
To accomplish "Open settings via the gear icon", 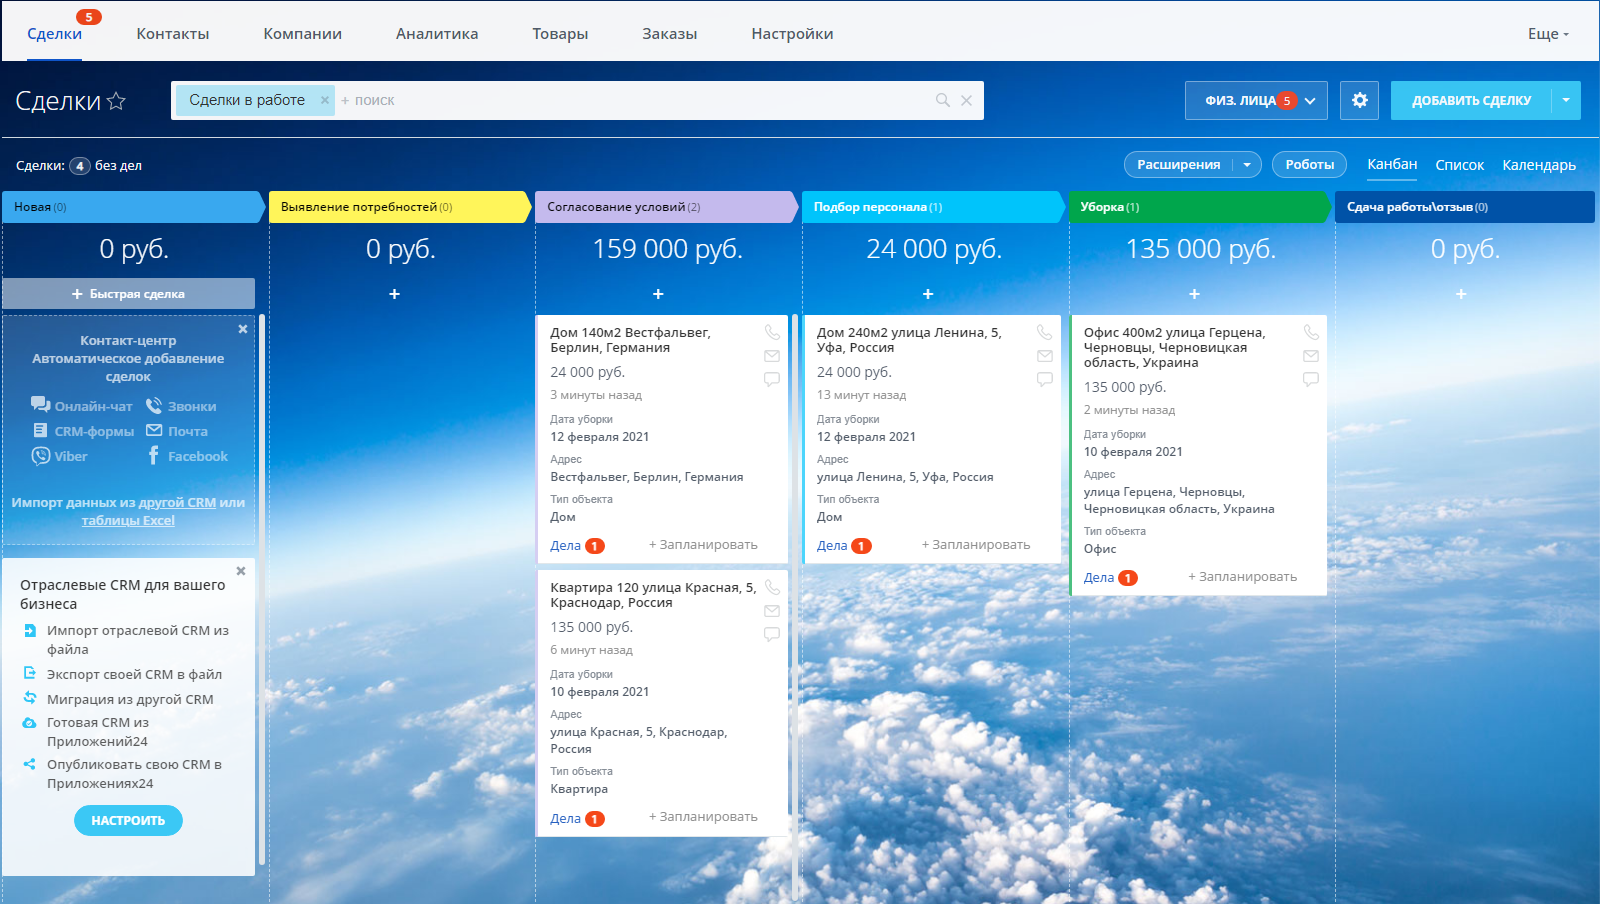I will click(1359, 100).
